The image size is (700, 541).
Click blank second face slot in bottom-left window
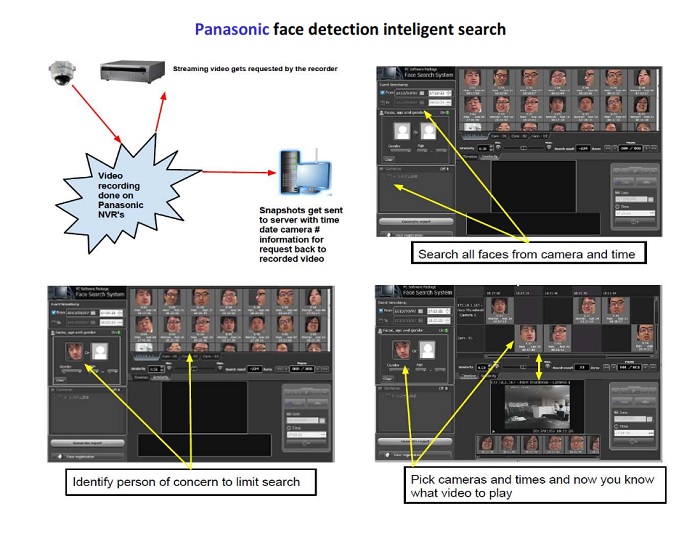pyautogui.click(x=100, y=352)
